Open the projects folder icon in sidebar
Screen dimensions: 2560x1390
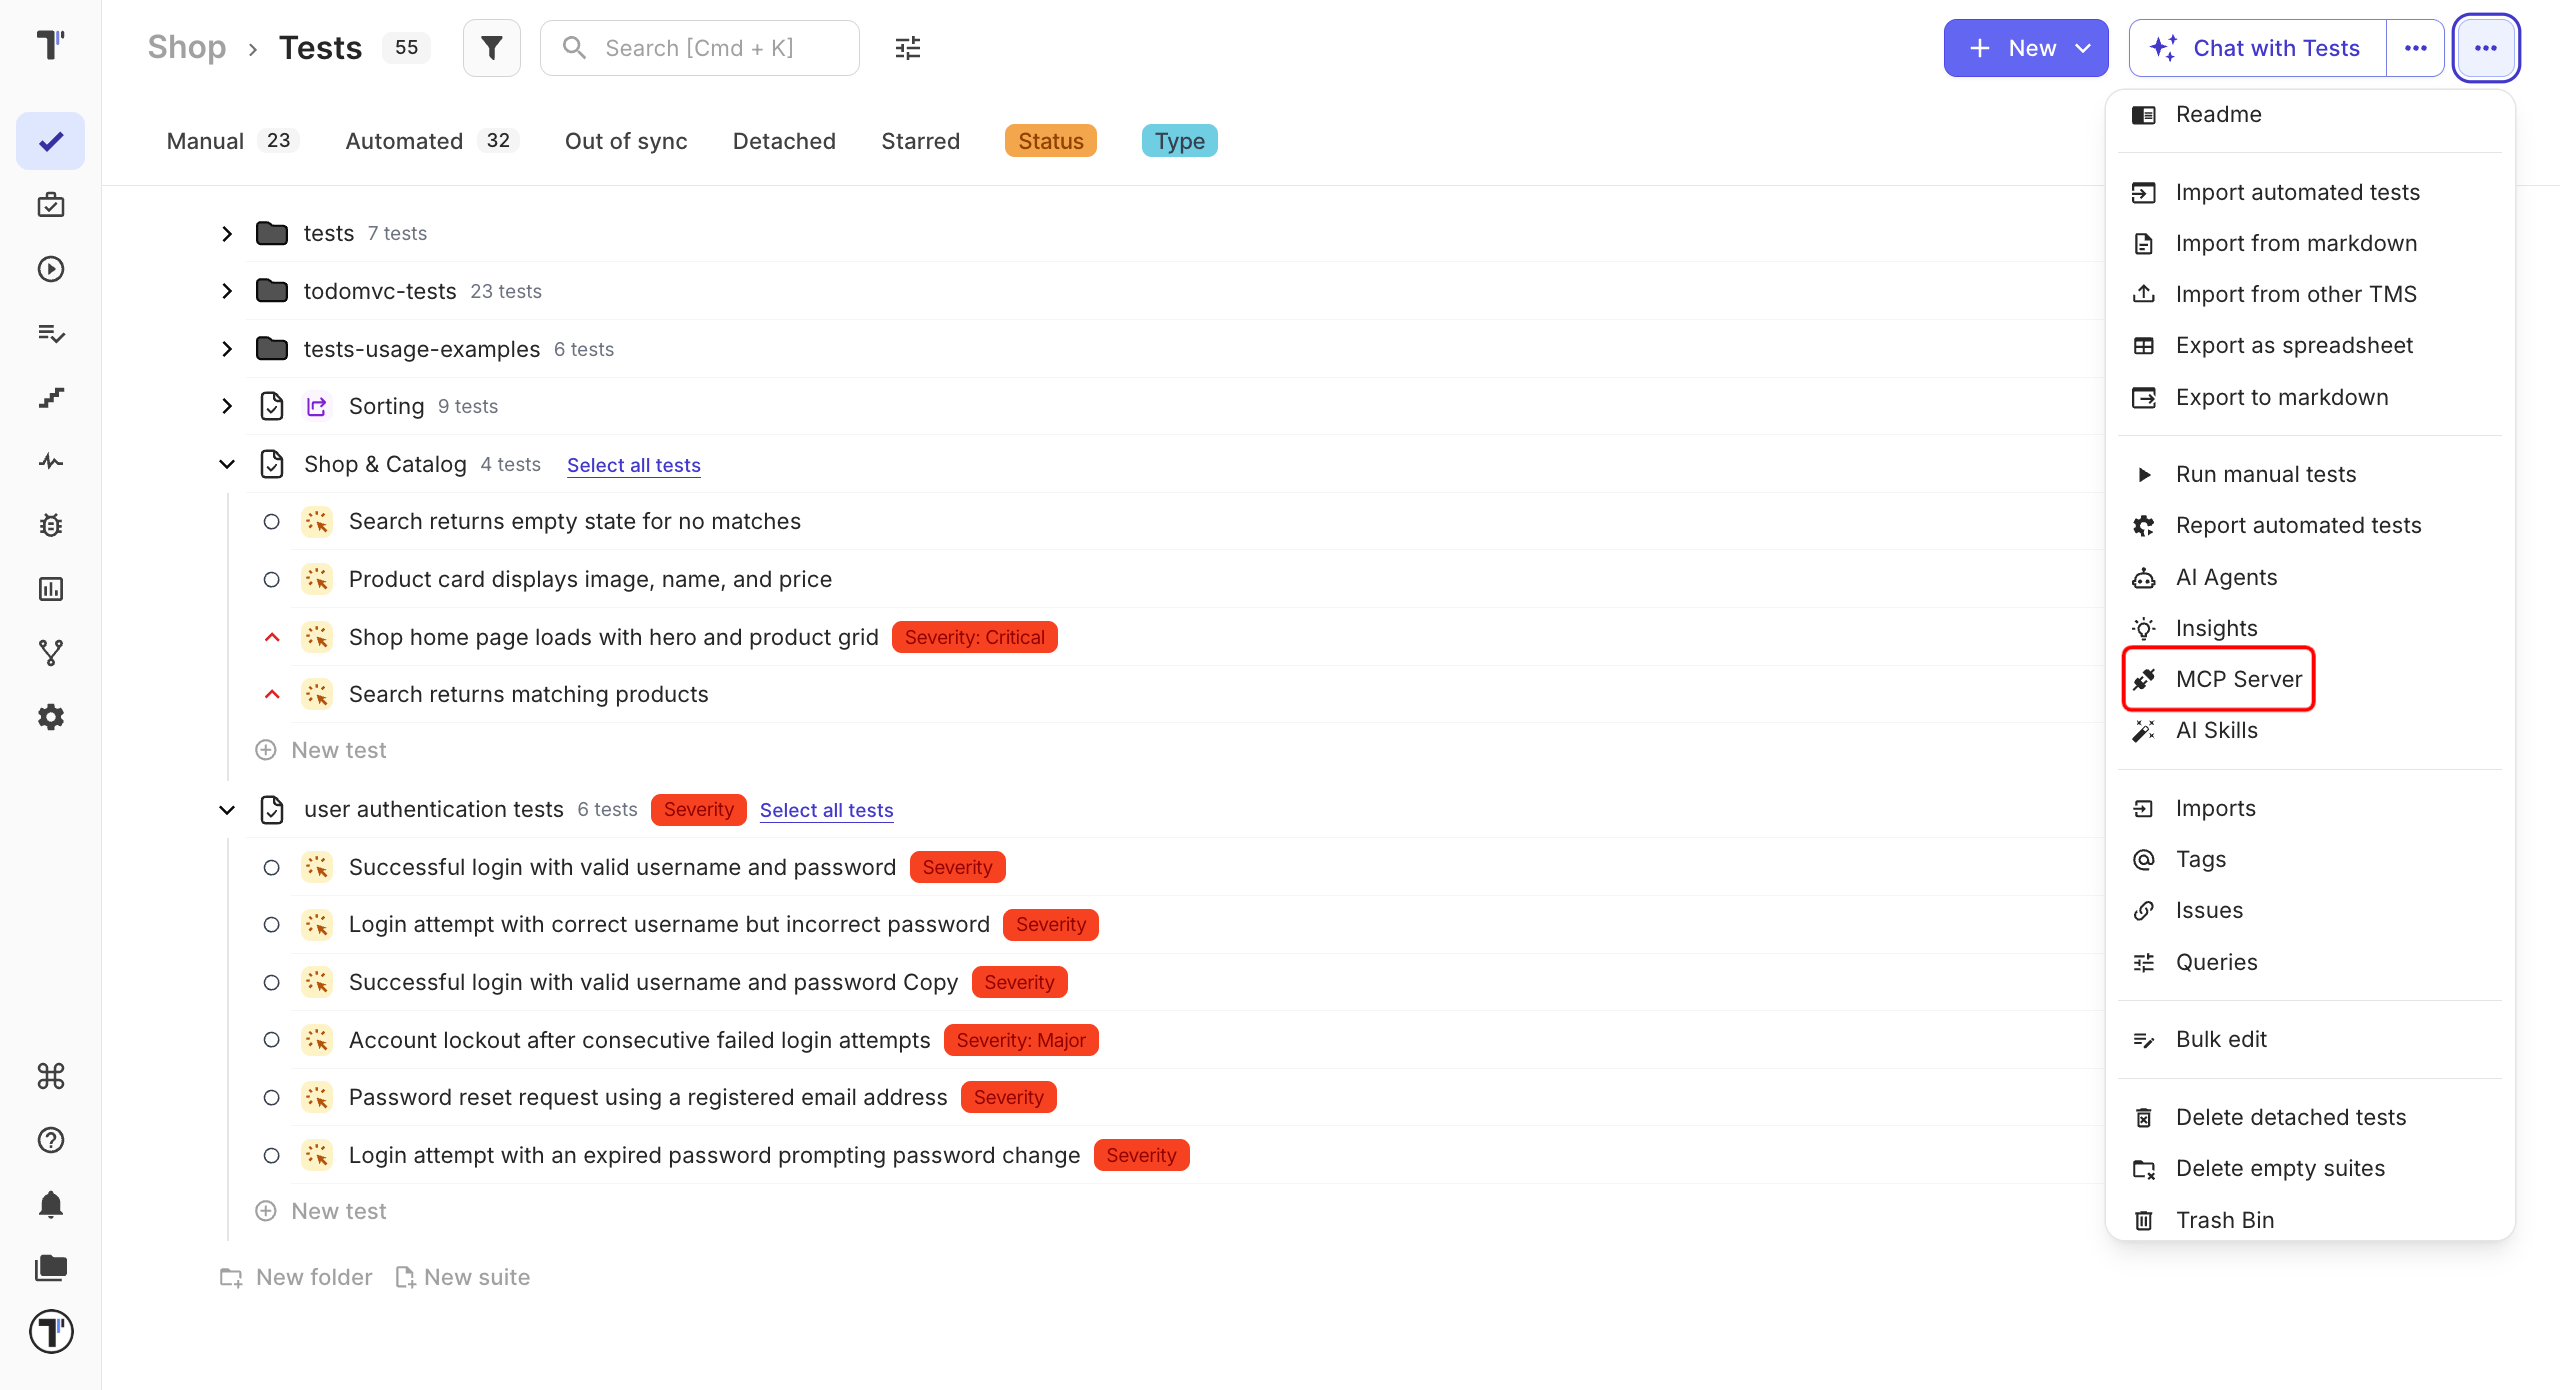(51, 1268)
